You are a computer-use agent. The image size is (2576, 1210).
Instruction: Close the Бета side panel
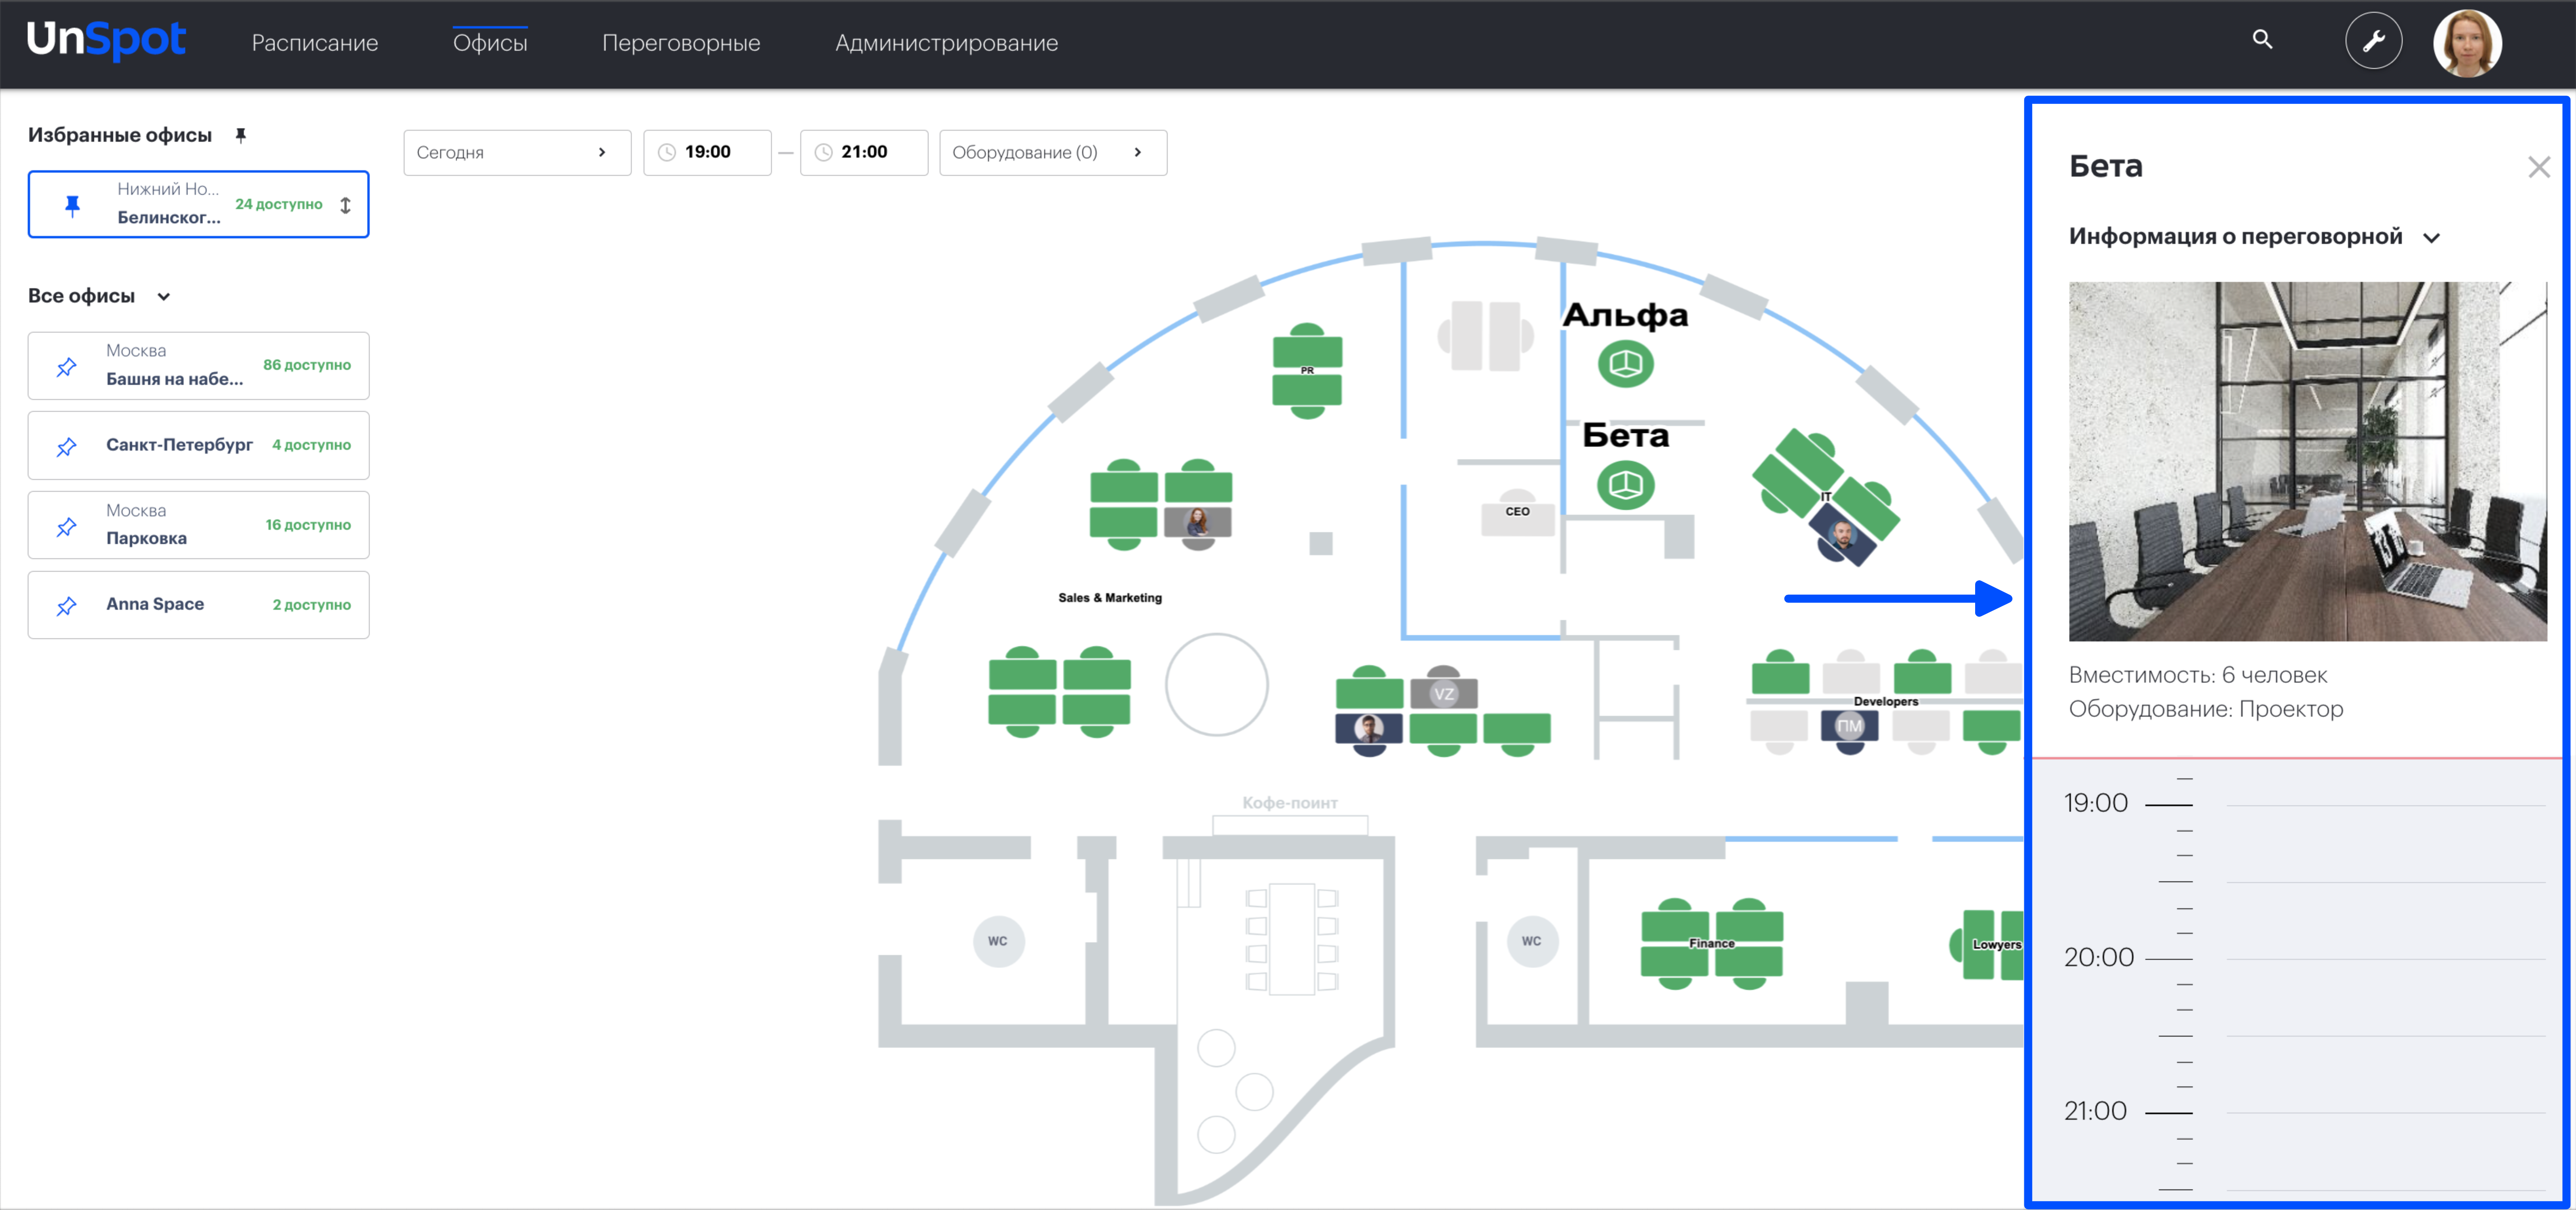2539,167
